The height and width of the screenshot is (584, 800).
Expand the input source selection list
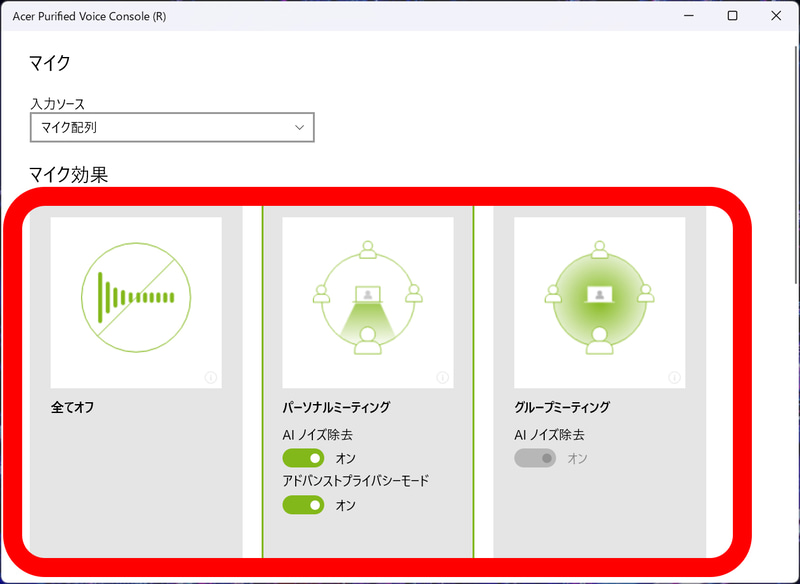pyautogui.click(x=172, y=128)
